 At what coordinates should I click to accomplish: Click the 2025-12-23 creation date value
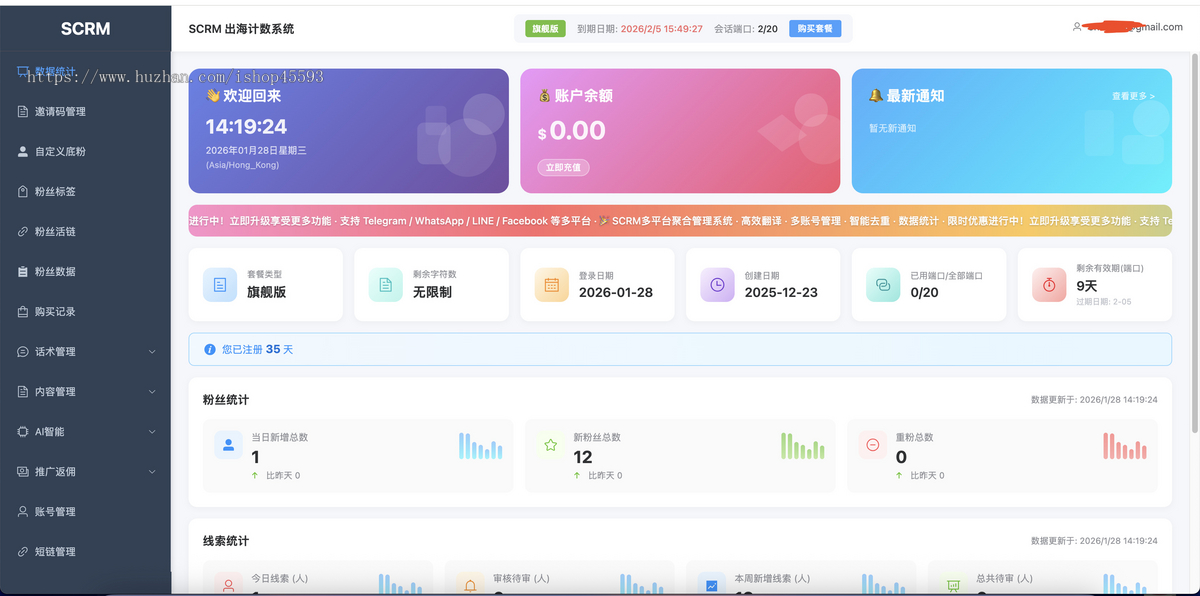pos(781,292)
